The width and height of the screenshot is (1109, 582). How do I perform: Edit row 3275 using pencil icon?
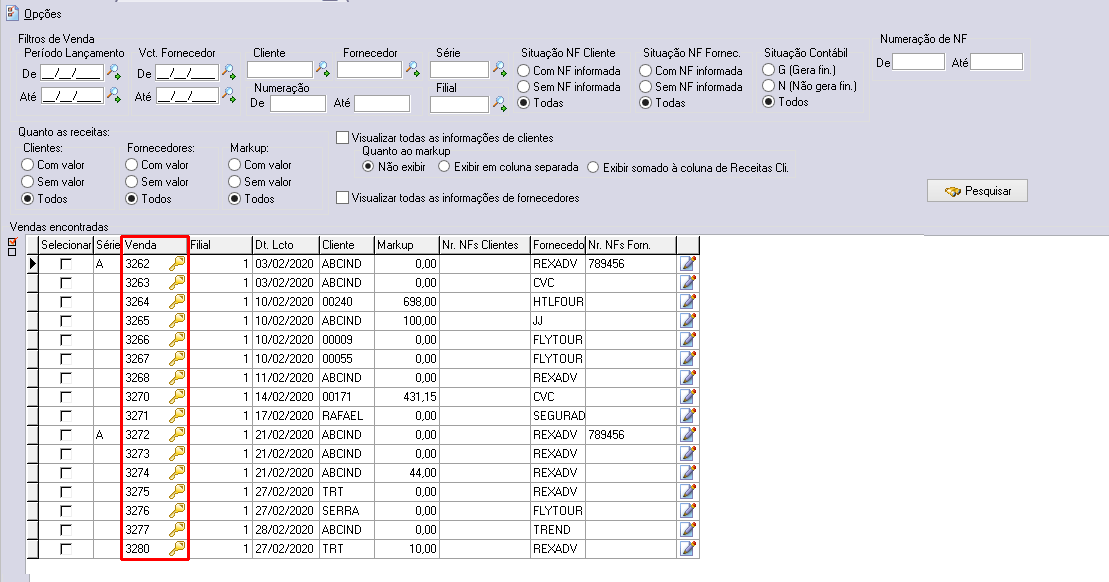(687, 491)
